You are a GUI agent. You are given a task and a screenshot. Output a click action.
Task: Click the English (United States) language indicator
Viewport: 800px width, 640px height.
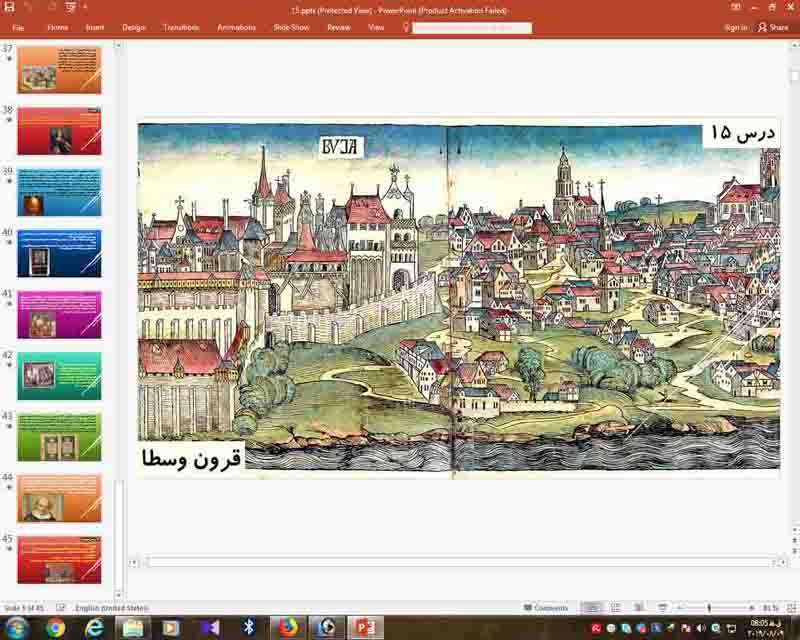click(x=112, y=608)
